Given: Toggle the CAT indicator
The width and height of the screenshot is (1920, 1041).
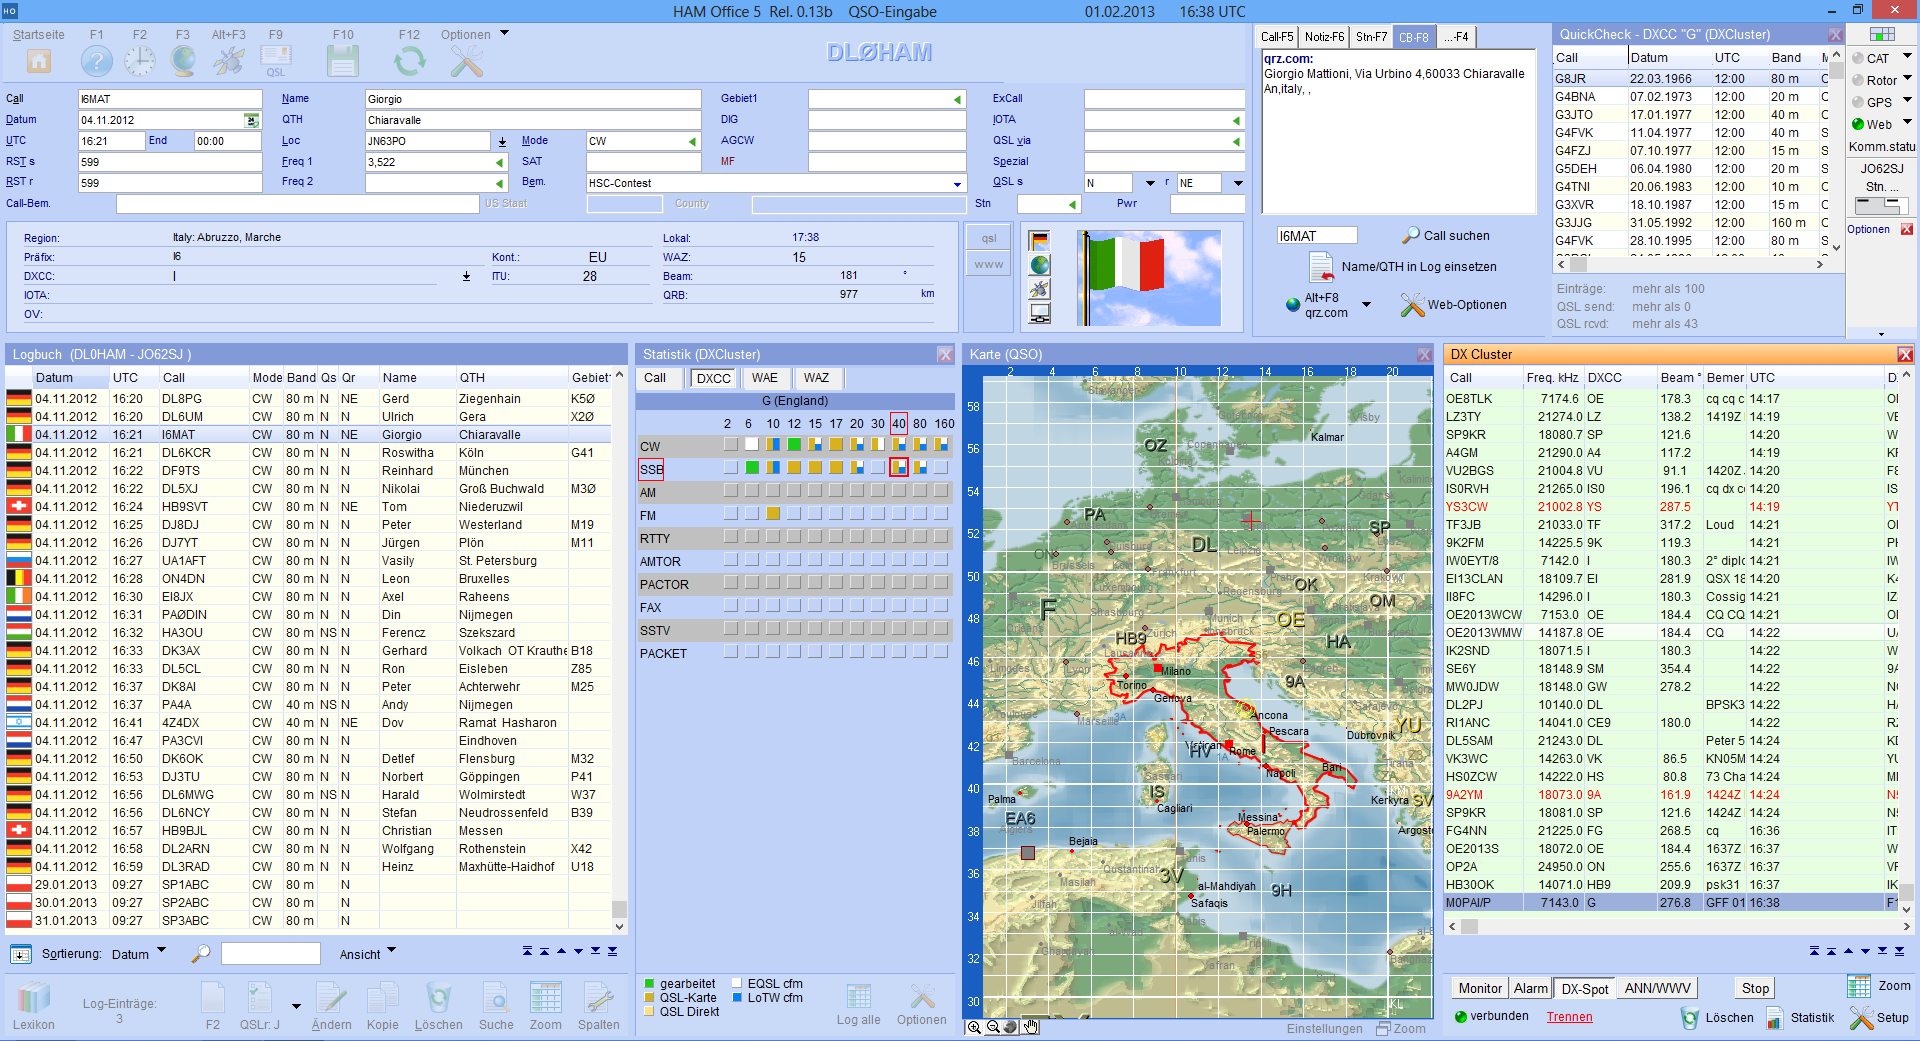Looking at the screenshot, I should 1858,59.
